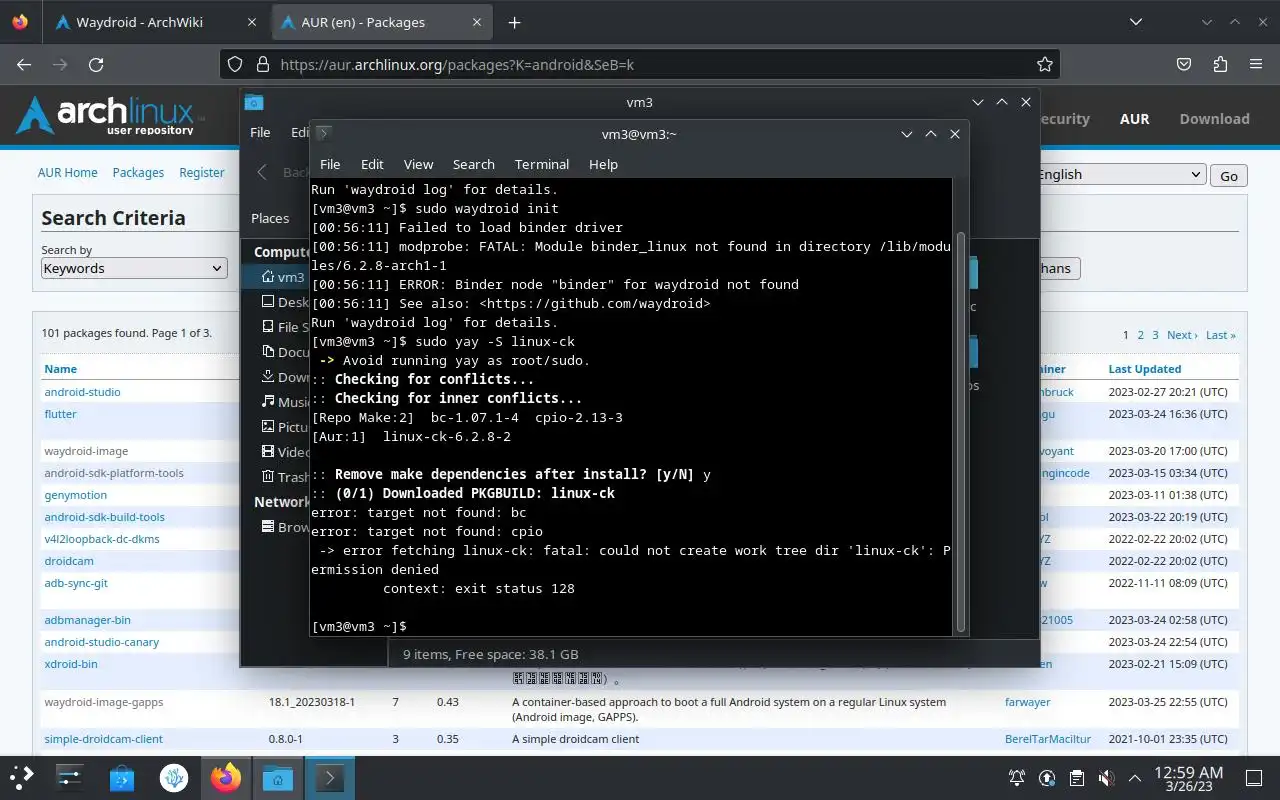Open AUR Home link
1280x800 pixels.
click(x=67, y=172)
